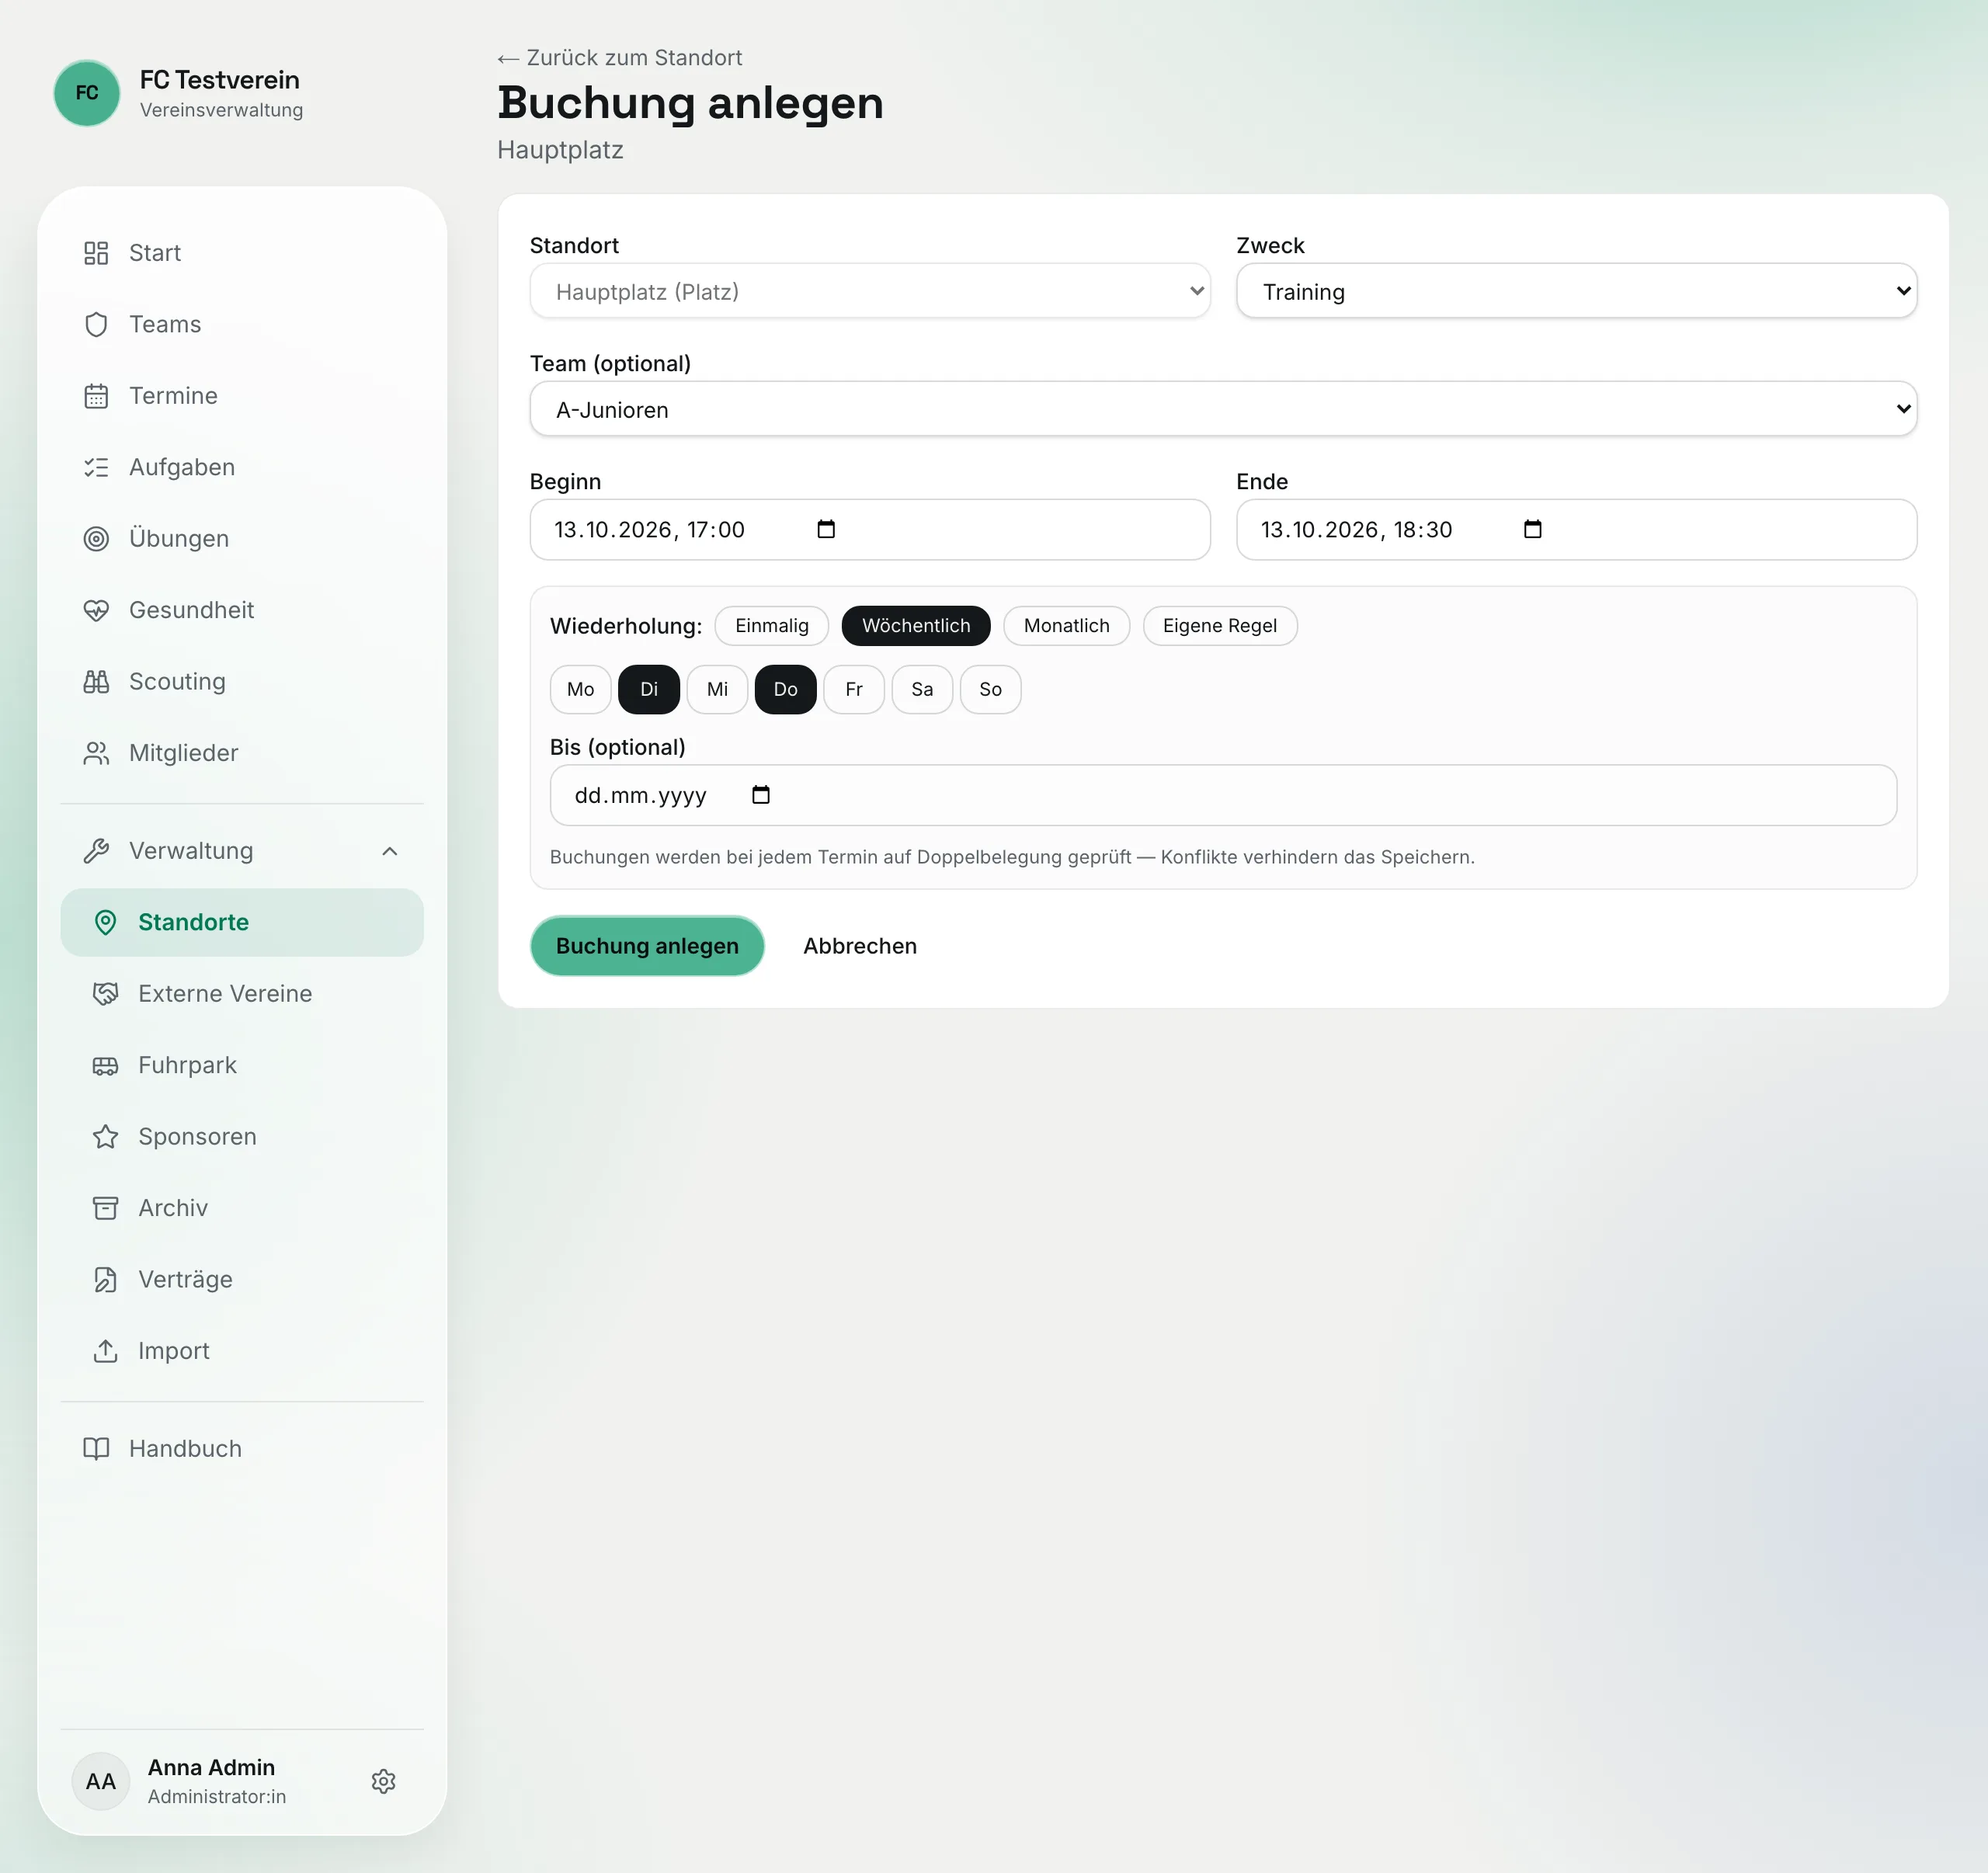Image resolution: width=1988 pixels, height=1873 pixels.
Task: Select Einmalig repetition option
Action: coord(772,626)
